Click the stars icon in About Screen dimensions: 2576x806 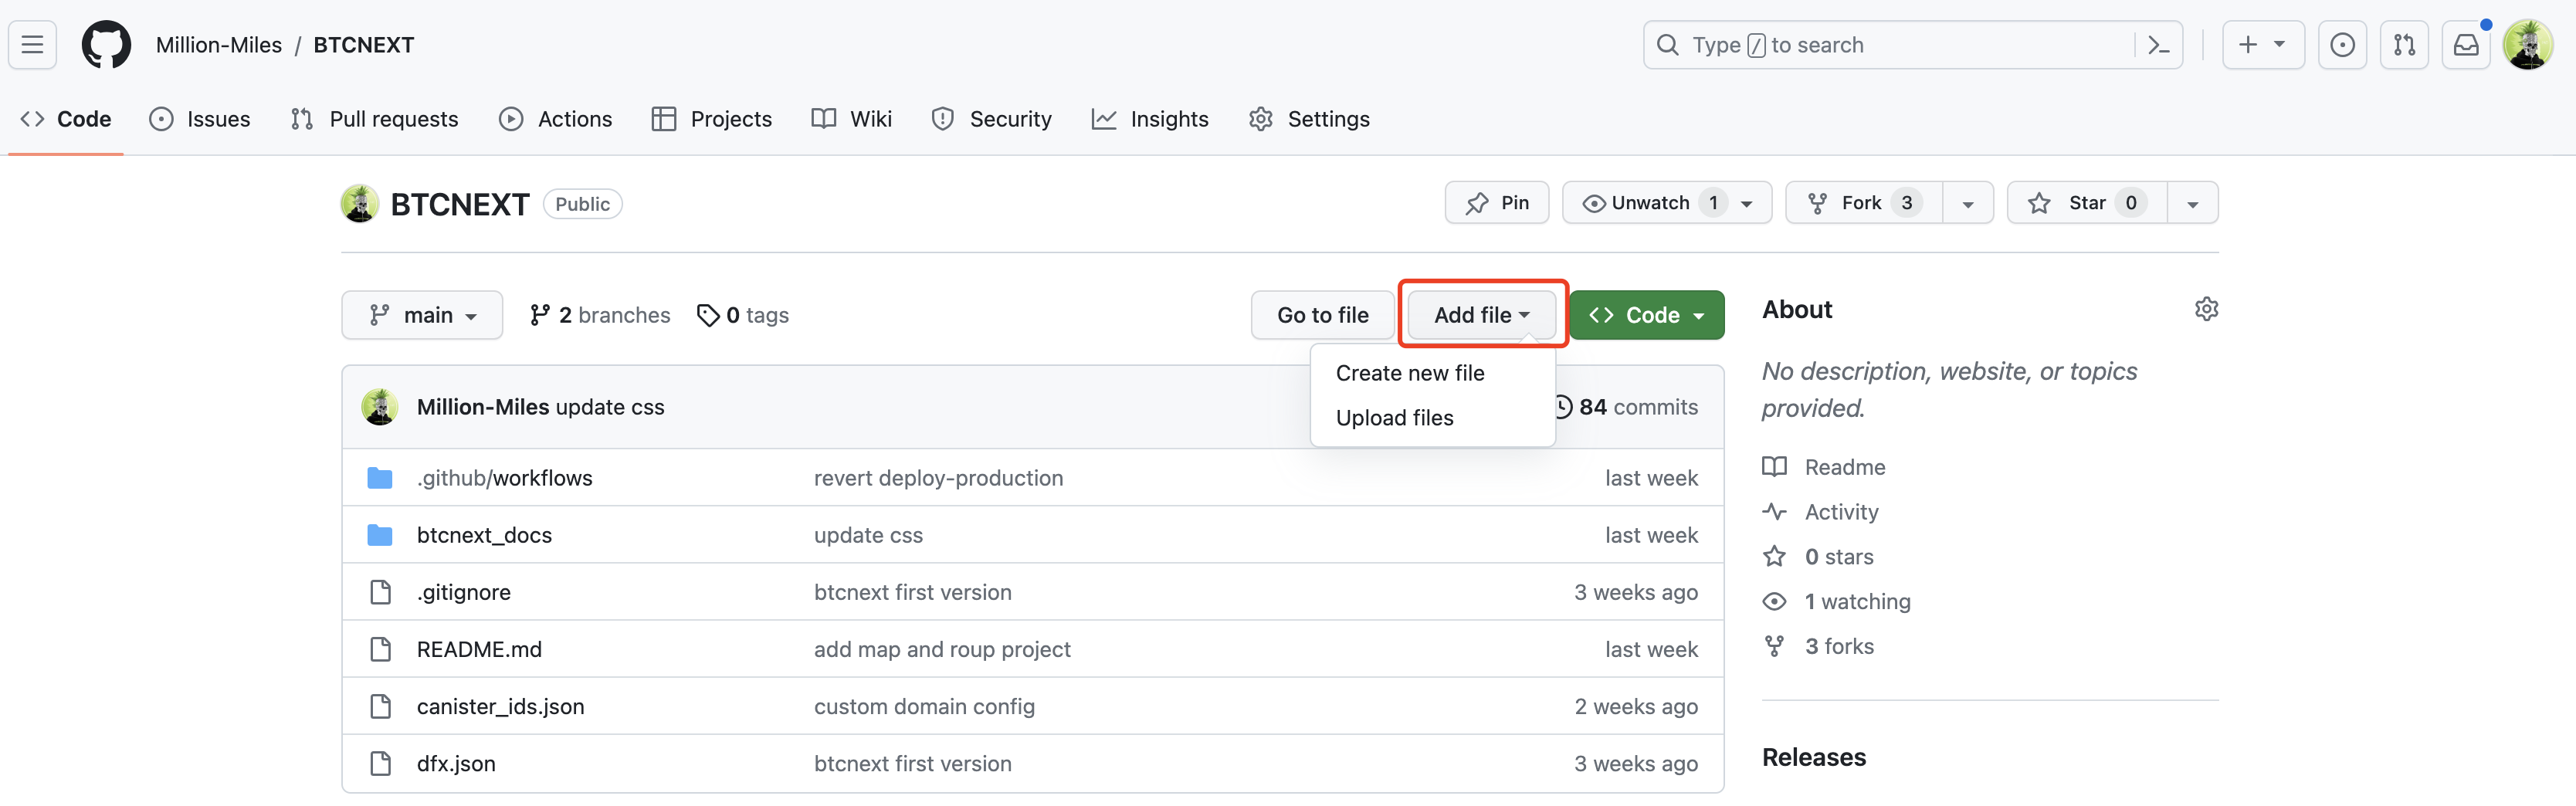coord(1774,556)
